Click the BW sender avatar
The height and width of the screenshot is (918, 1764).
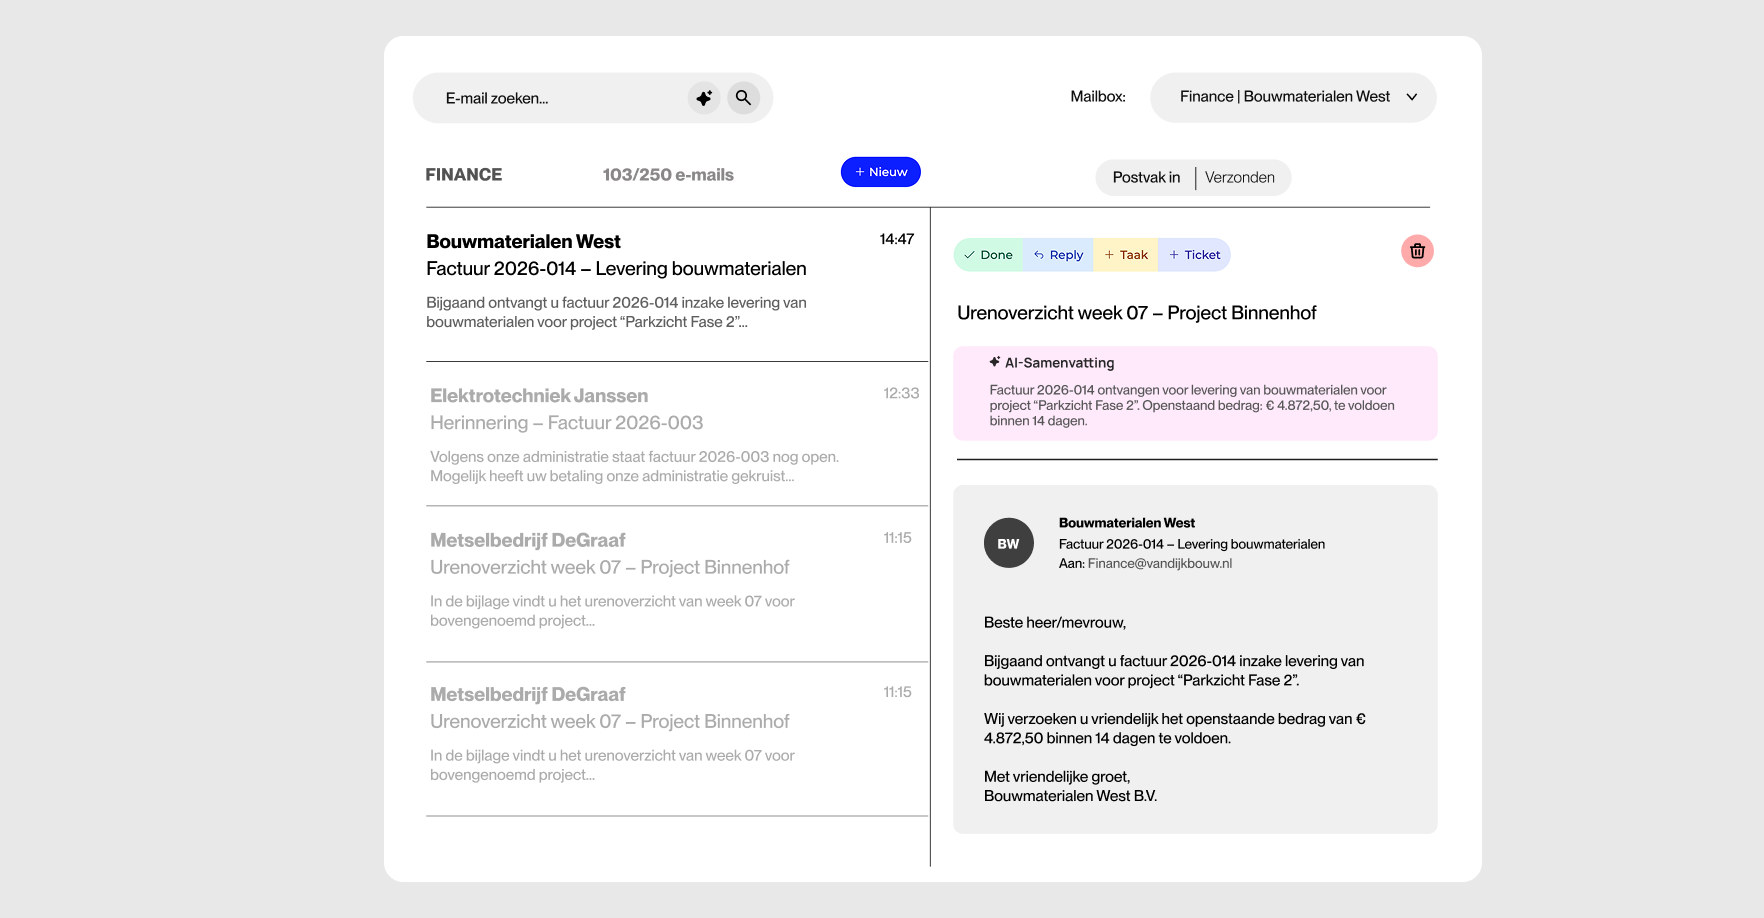click(x=1008, y=543)
